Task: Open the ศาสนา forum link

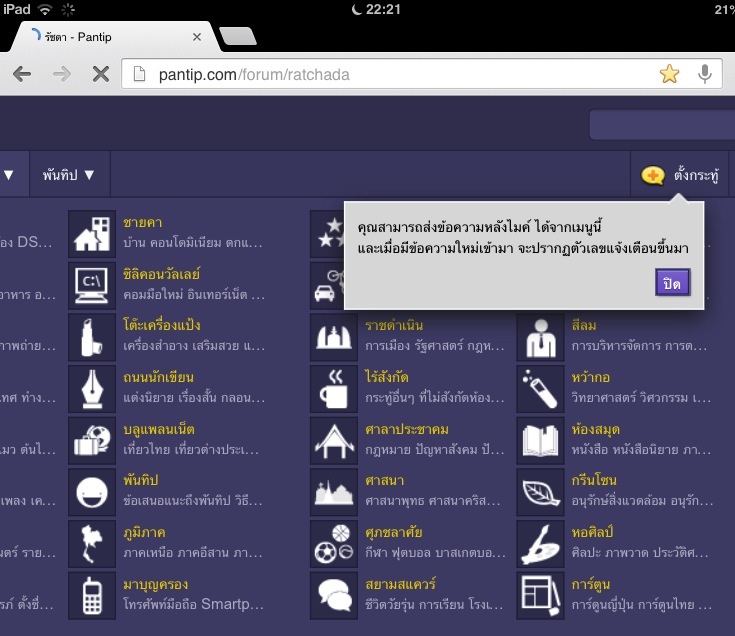Action: click(384, 480)
